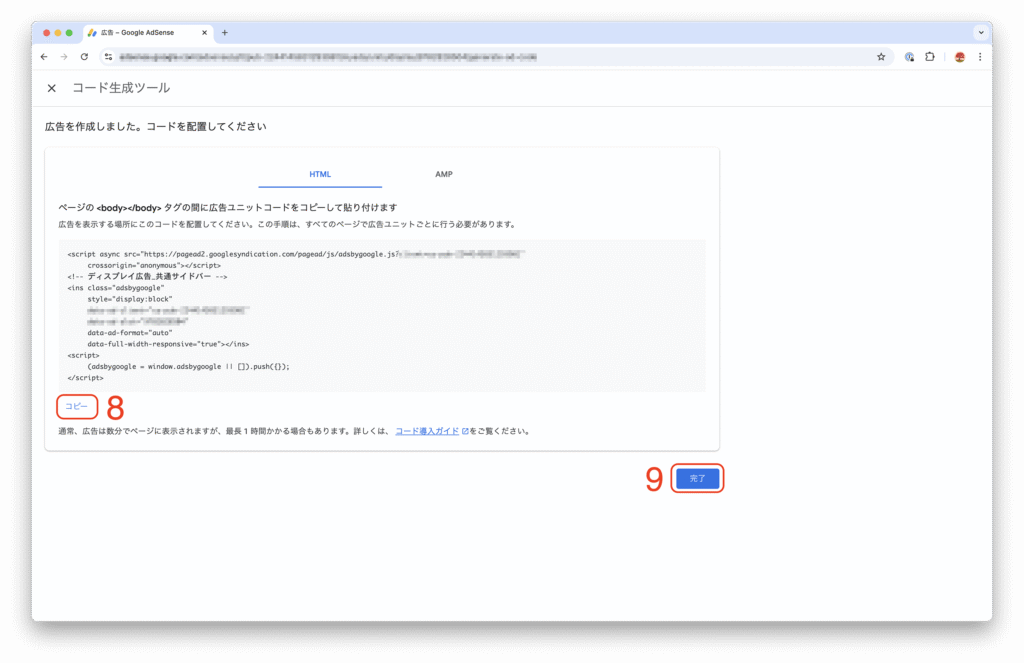This screenshot has height=663, width=1024.
Task: Go back using the browser back arrow
Action: pyautogui.click(x=44, y=57)
